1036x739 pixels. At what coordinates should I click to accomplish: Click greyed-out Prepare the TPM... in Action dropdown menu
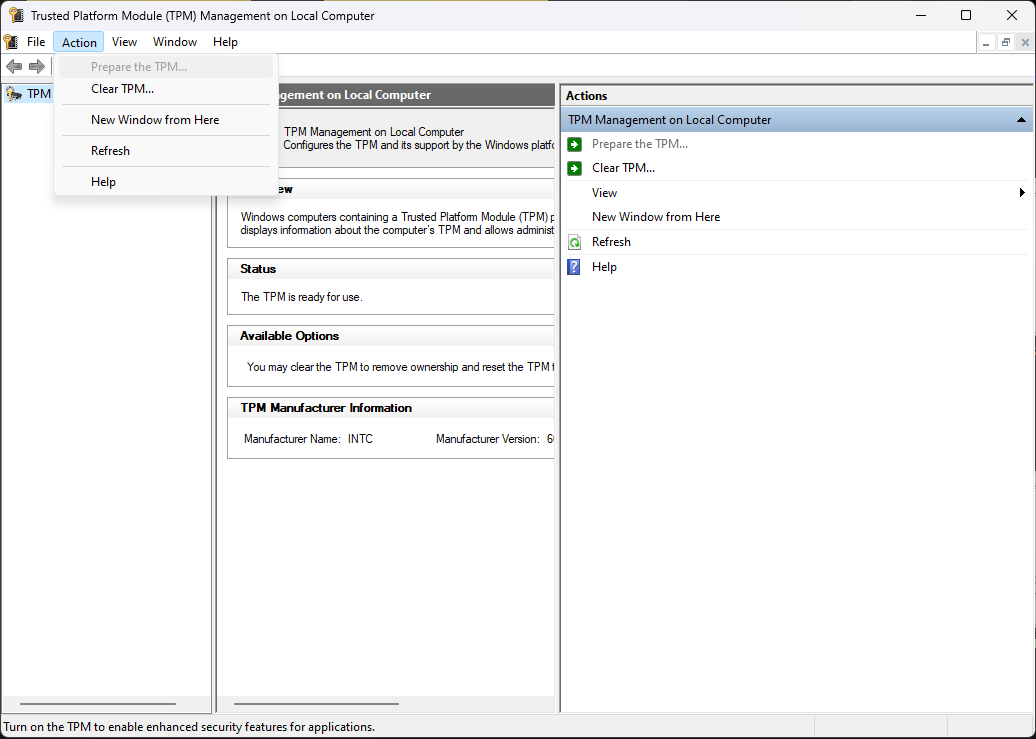click(x=166, y=67)
